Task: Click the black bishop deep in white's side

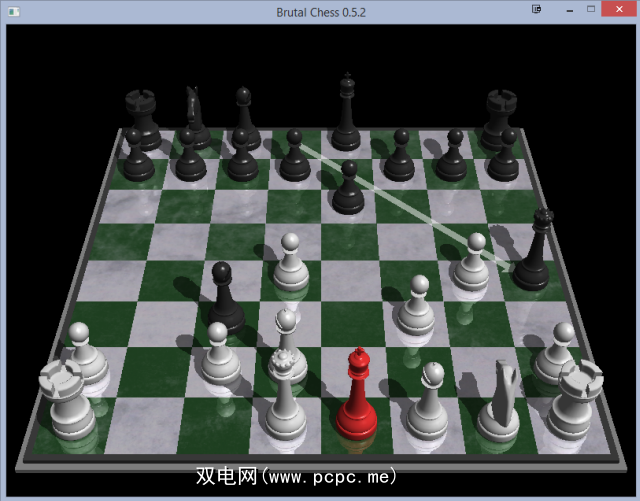Action: tap(226, 298)
